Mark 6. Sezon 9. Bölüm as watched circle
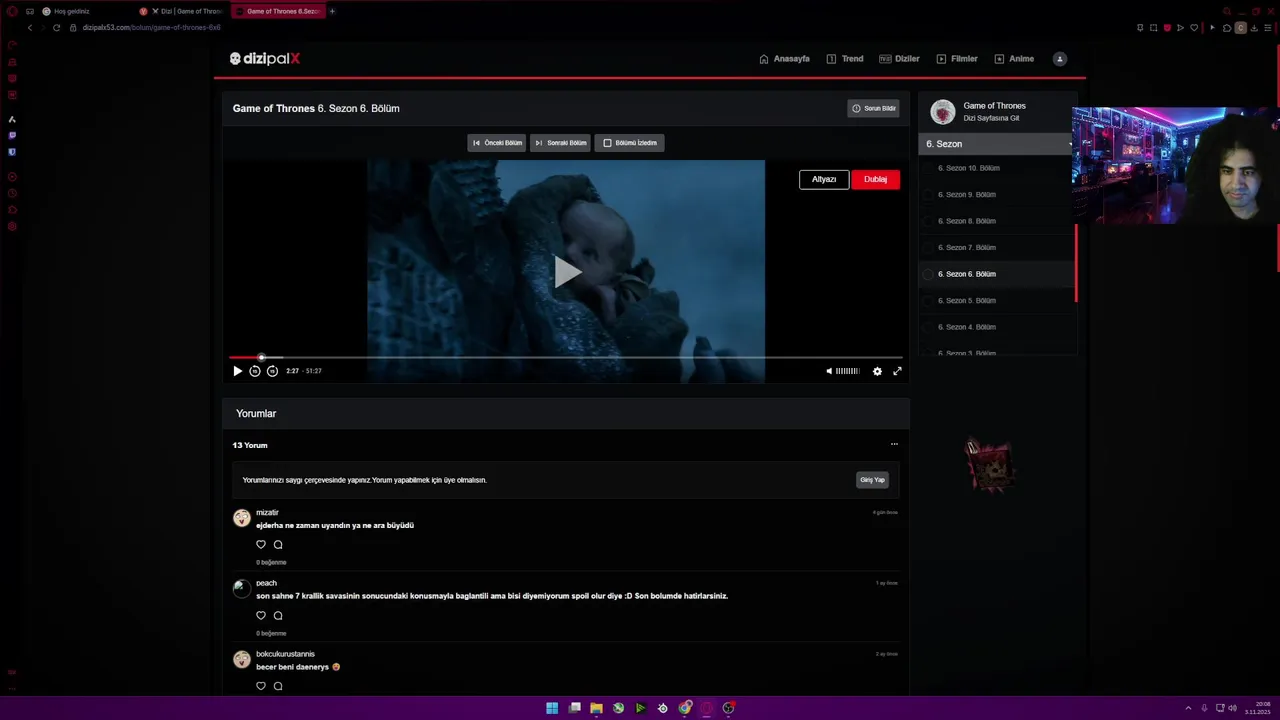Screen dimensions: 1280x720 pos(928,195)
